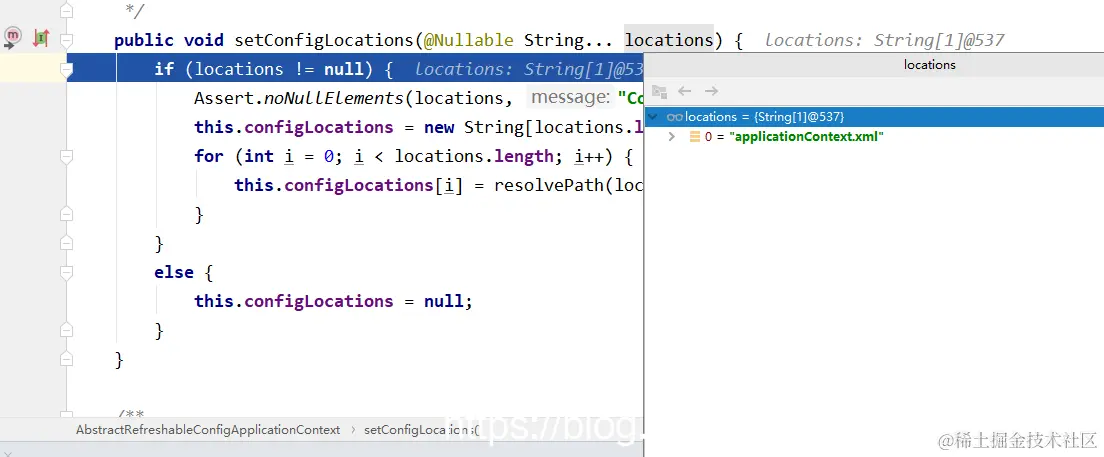Collapse the for loop fold marker

pyautogui.click(x=66, y=156)
